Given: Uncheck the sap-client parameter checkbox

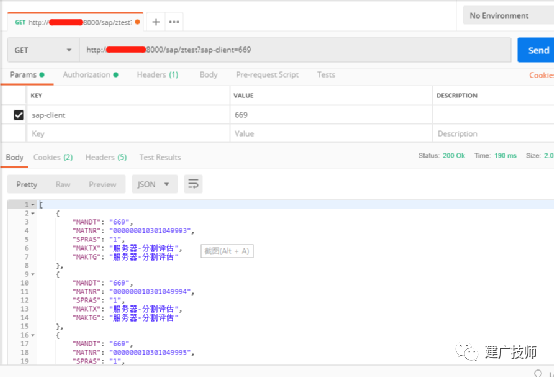Looking at the screenshot, I should click(19, 115).
